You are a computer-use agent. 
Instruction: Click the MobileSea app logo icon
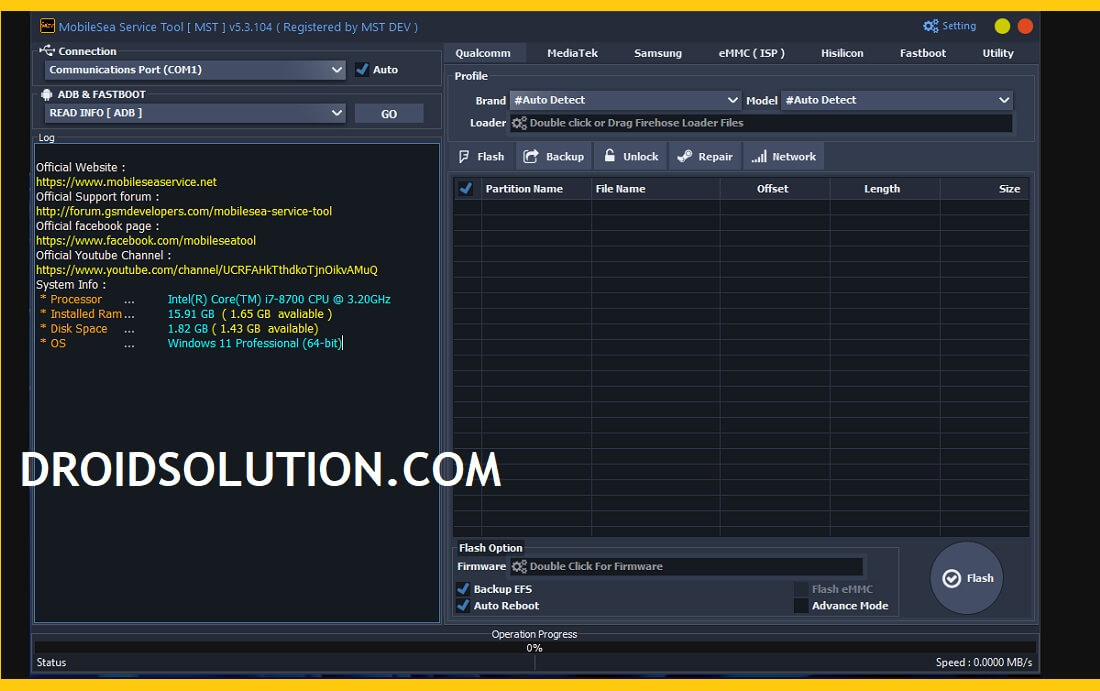pos(47,26)
